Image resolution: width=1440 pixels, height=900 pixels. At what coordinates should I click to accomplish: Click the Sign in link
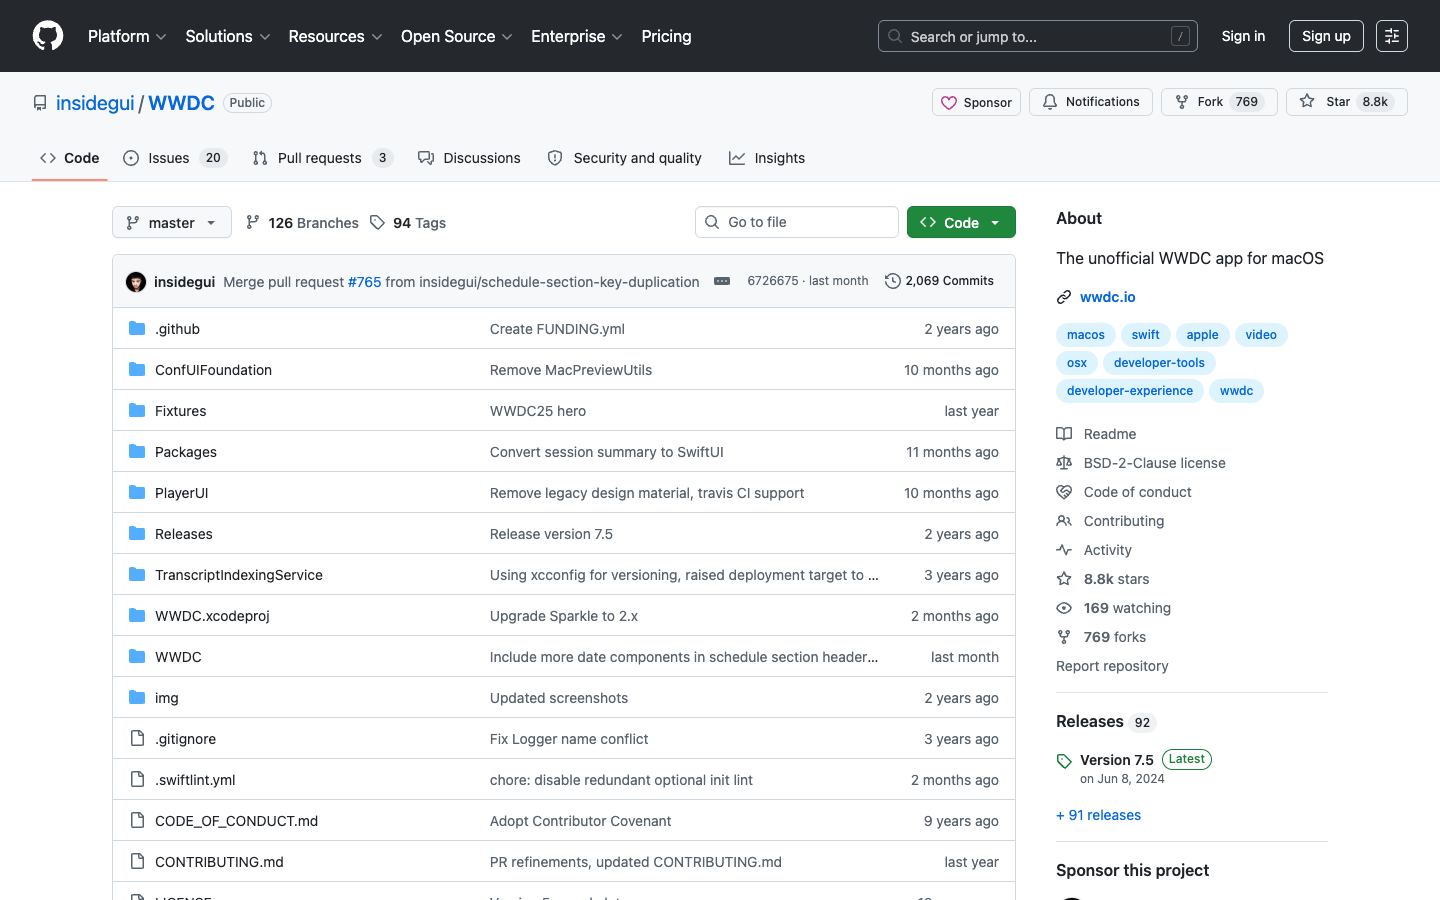tap(1243, 36)
